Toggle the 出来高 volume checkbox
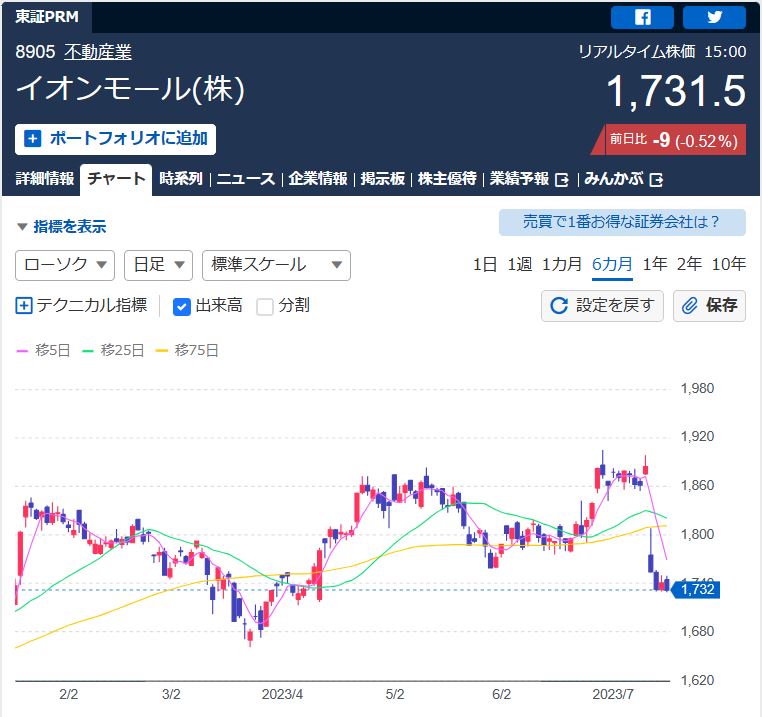The width and height of the screenshot is (762, 717). (182, 307)
